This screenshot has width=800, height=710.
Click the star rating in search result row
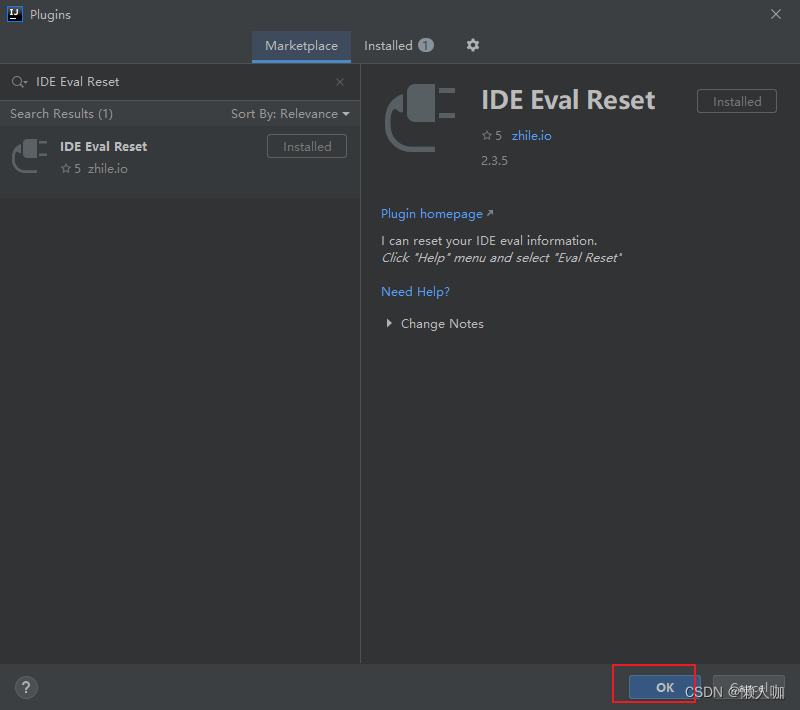(x=71, y=169)
